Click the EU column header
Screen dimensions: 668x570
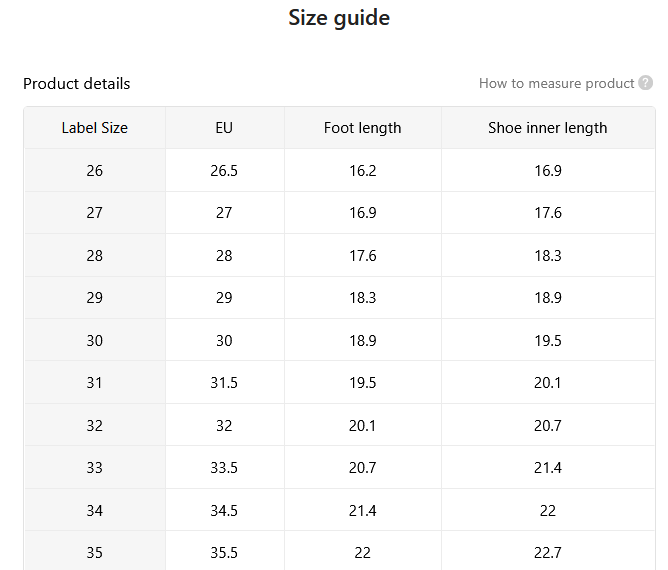tap(224, 128)
